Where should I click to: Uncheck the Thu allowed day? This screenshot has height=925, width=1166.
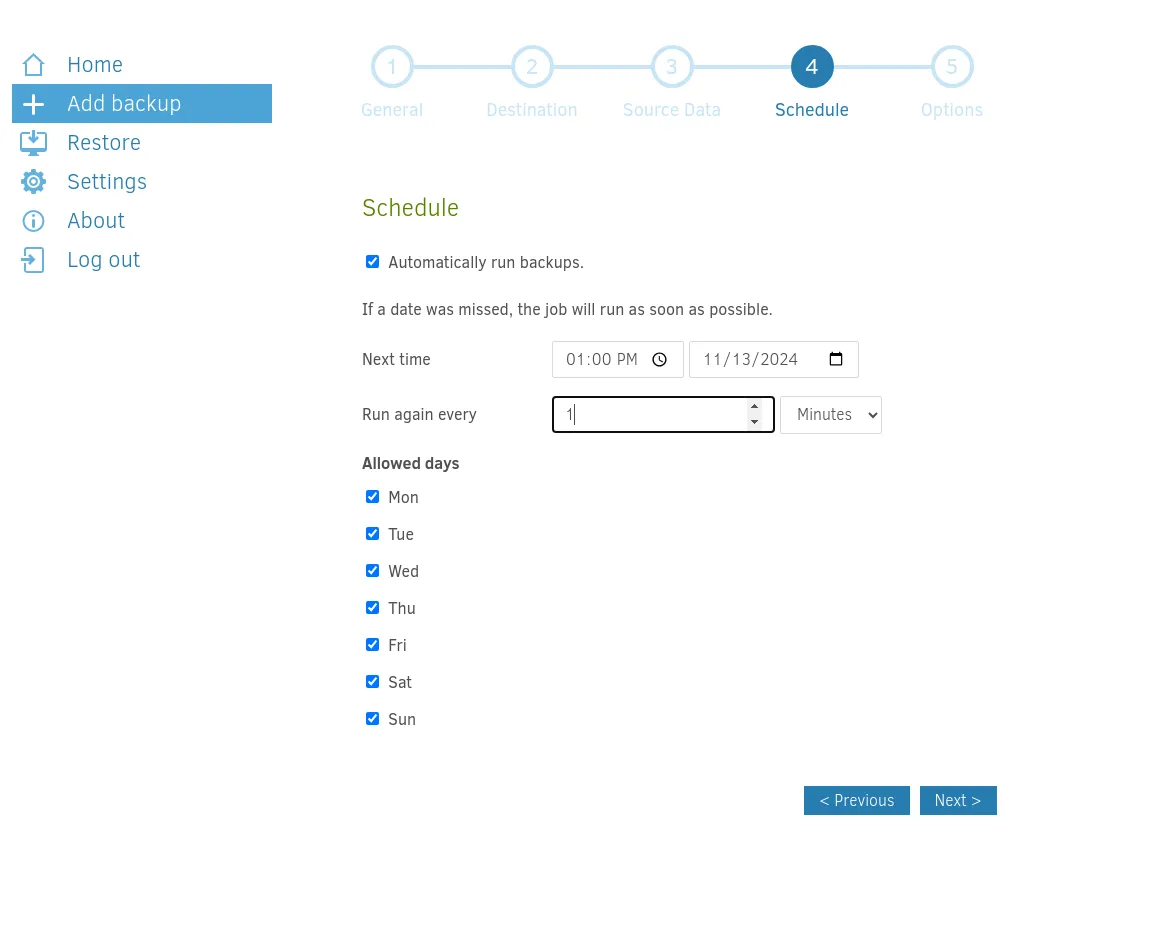(x=373, y=607)
